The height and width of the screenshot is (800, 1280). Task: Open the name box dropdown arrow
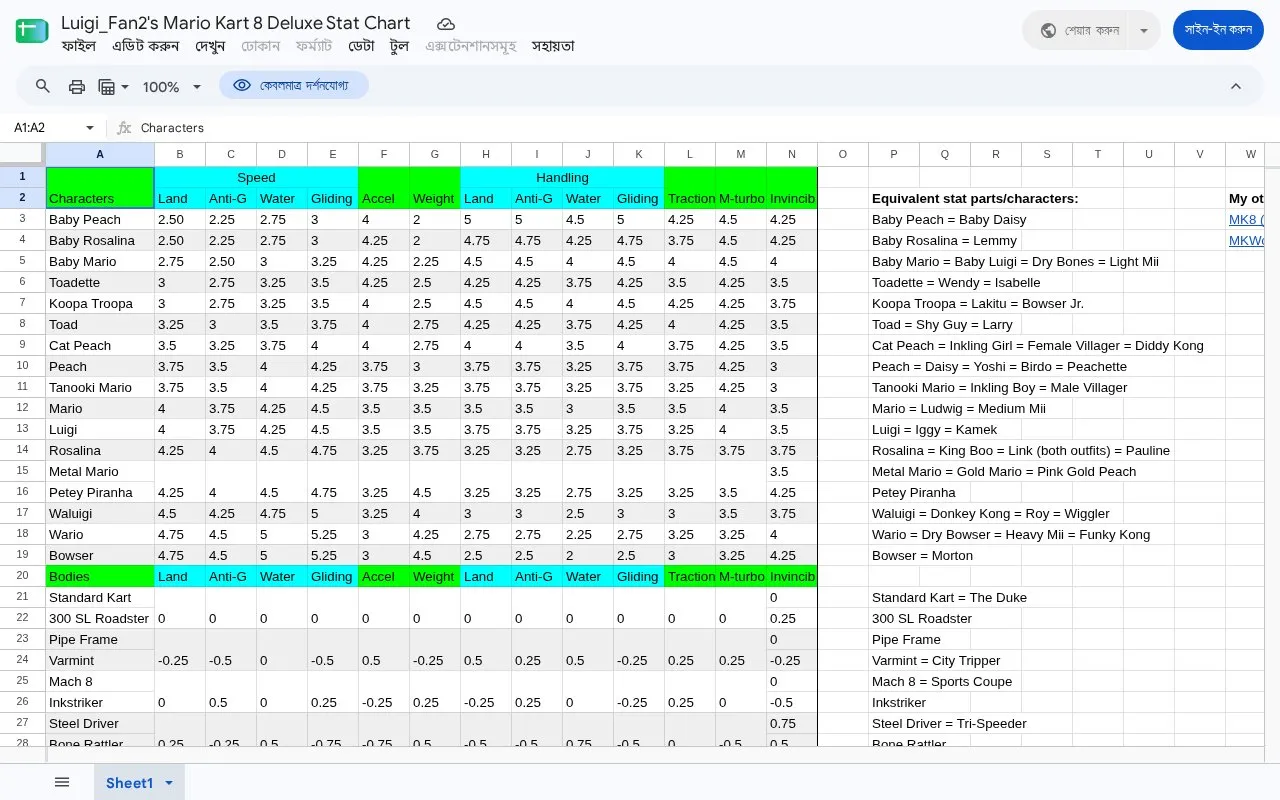[x=89, y=128]
